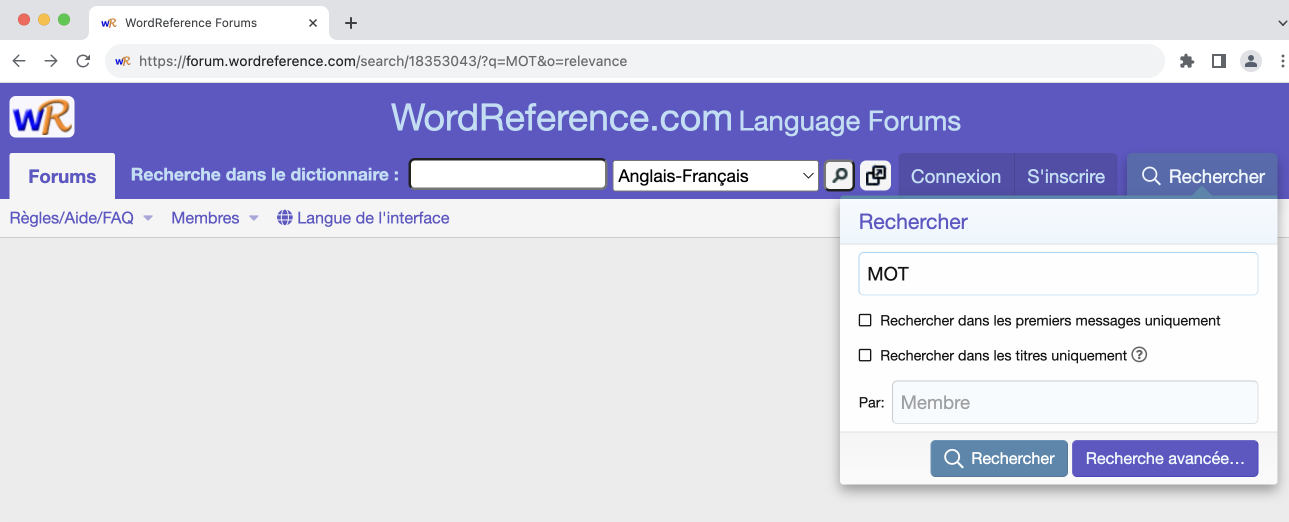Image resolution: width=1289 pixels, height=522 pixels.
Task: Go back to previous page
Action: tap(19, 61)
